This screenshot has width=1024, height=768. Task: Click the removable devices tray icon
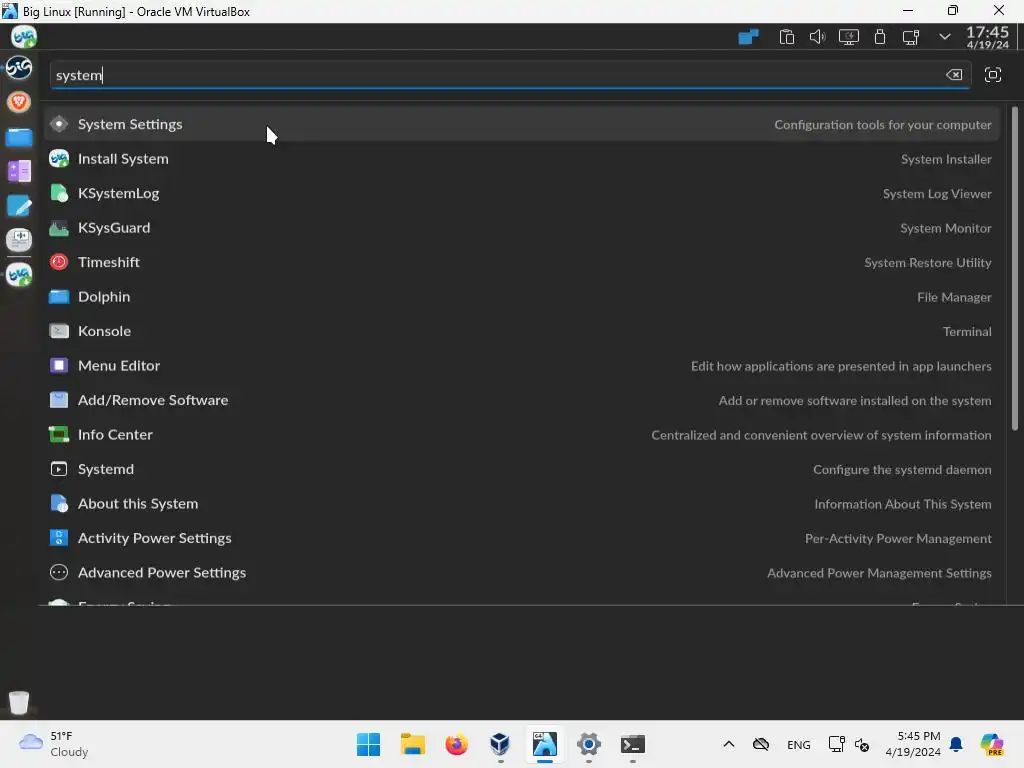(880, 37)
